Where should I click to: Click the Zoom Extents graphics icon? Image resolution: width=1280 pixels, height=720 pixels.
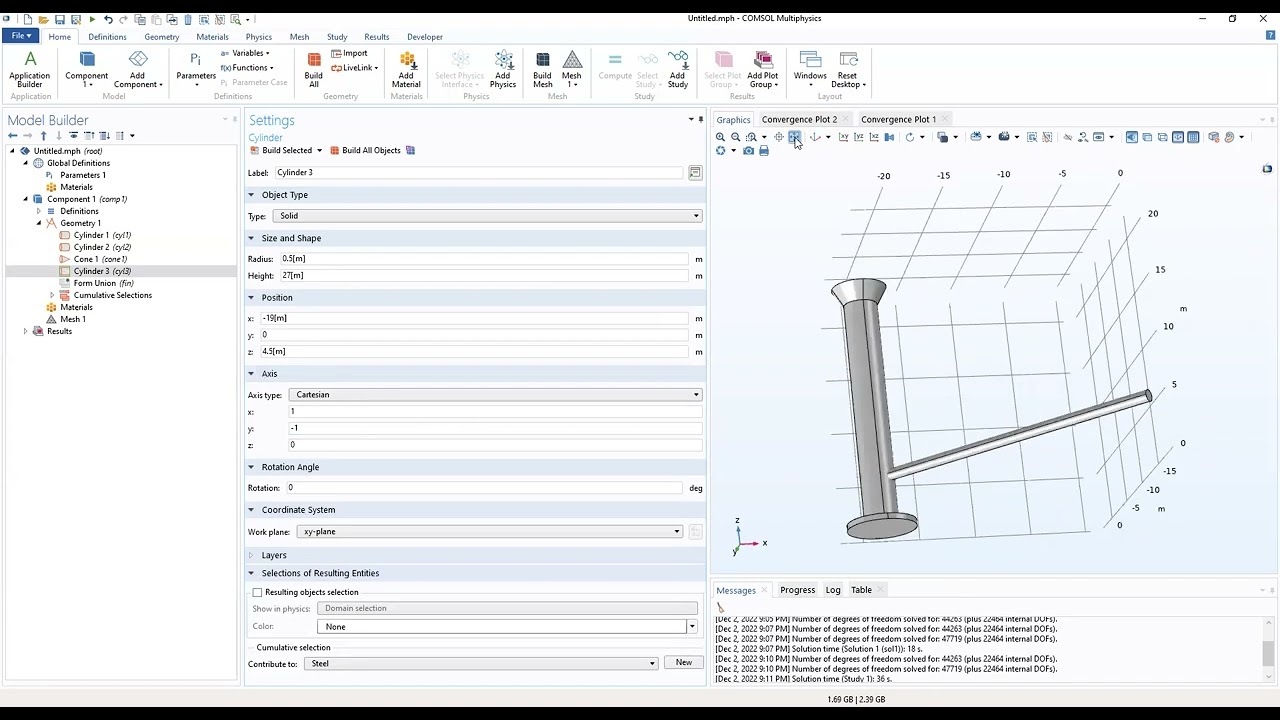click(794, 137)
